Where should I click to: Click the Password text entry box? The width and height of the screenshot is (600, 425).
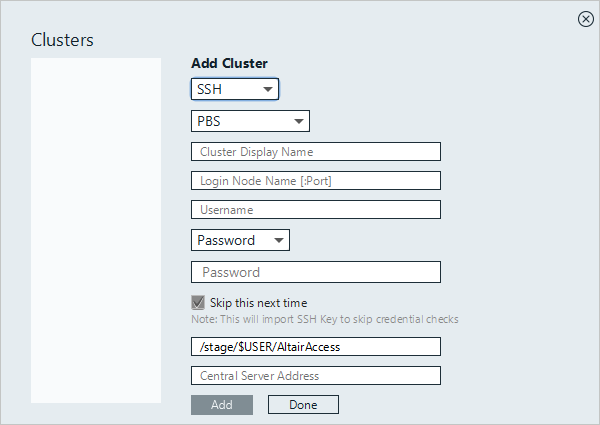315,272
